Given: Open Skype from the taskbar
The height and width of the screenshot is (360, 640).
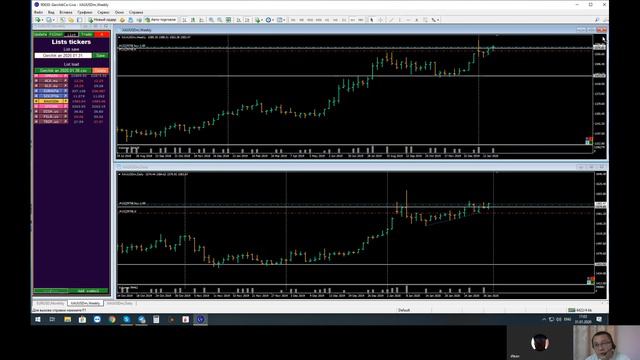Looking at the screenshot, I should point(127,320).
